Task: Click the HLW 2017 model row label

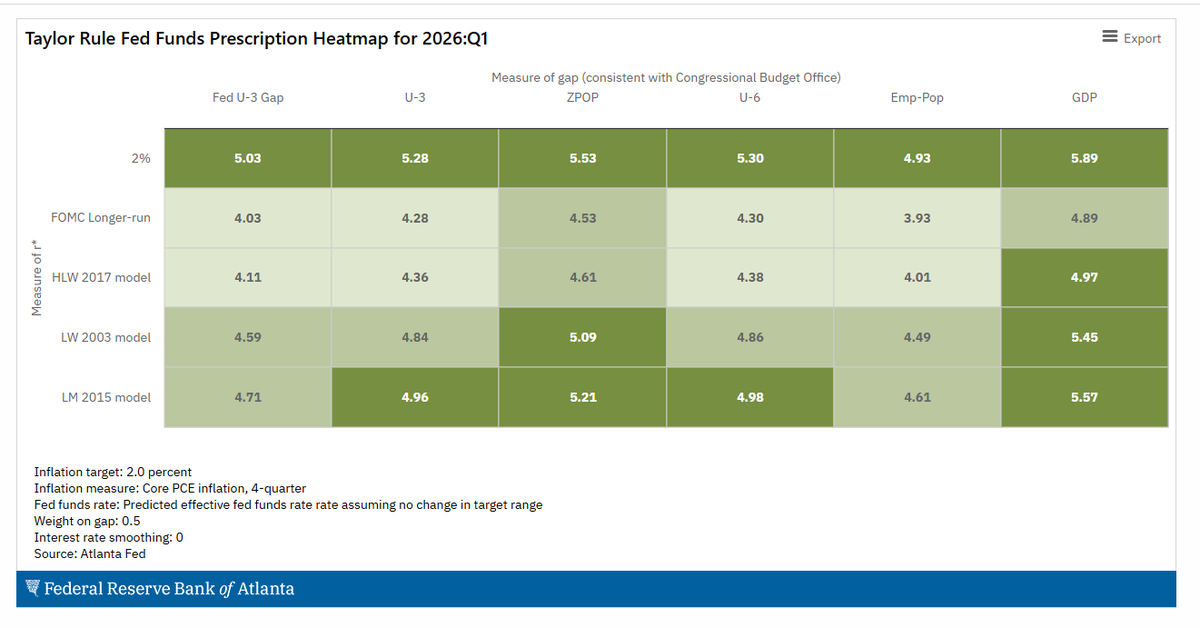Action: tap(102, 277)
